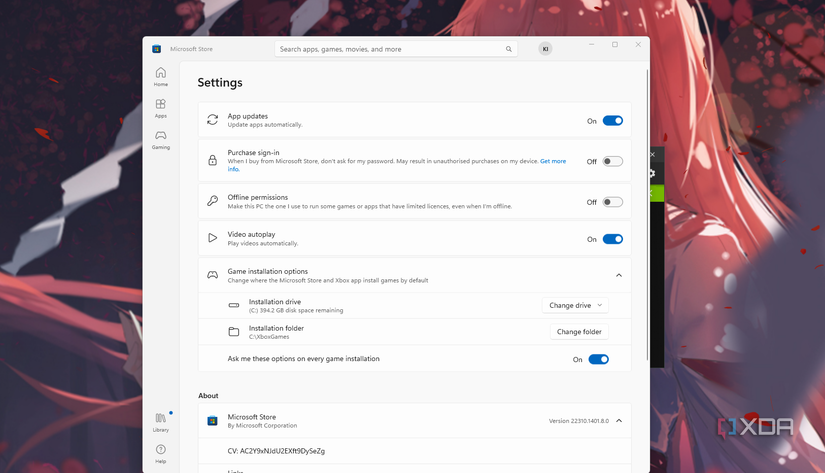Open the Home page in the sidebar
The width and height of the screenshot is (825, 473).
tap(160, 77)
